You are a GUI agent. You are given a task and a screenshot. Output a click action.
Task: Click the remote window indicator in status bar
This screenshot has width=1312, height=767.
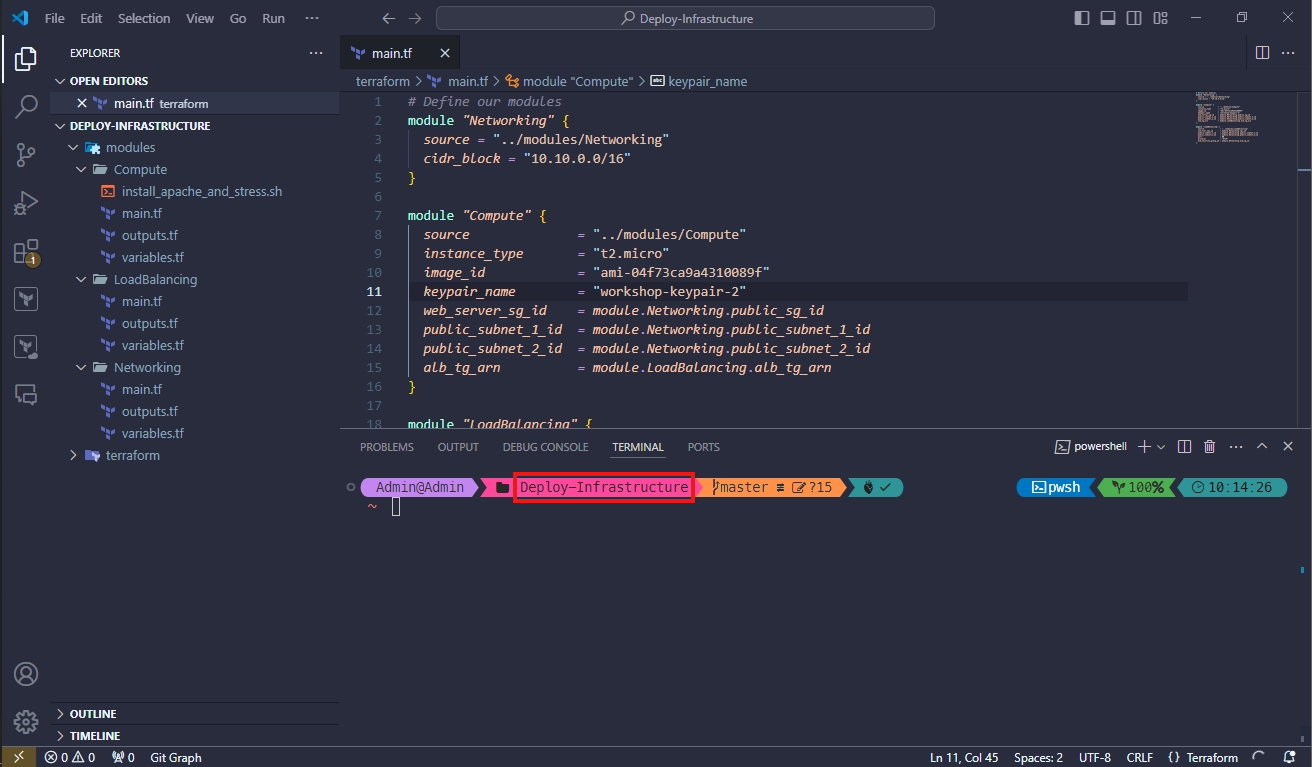18,757
